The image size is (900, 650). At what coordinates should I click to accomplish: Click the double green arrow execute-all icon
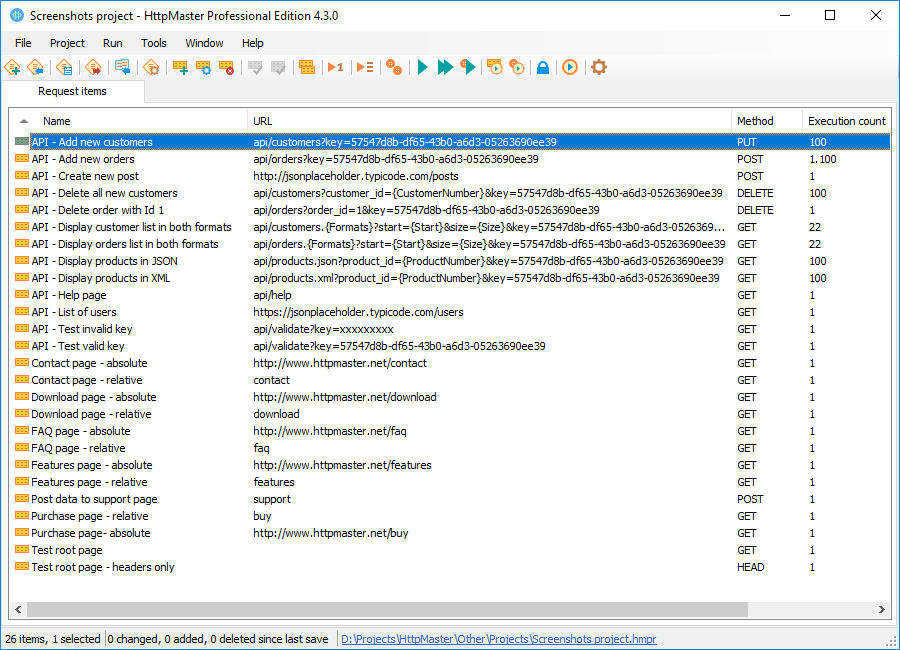pos(445,67)
